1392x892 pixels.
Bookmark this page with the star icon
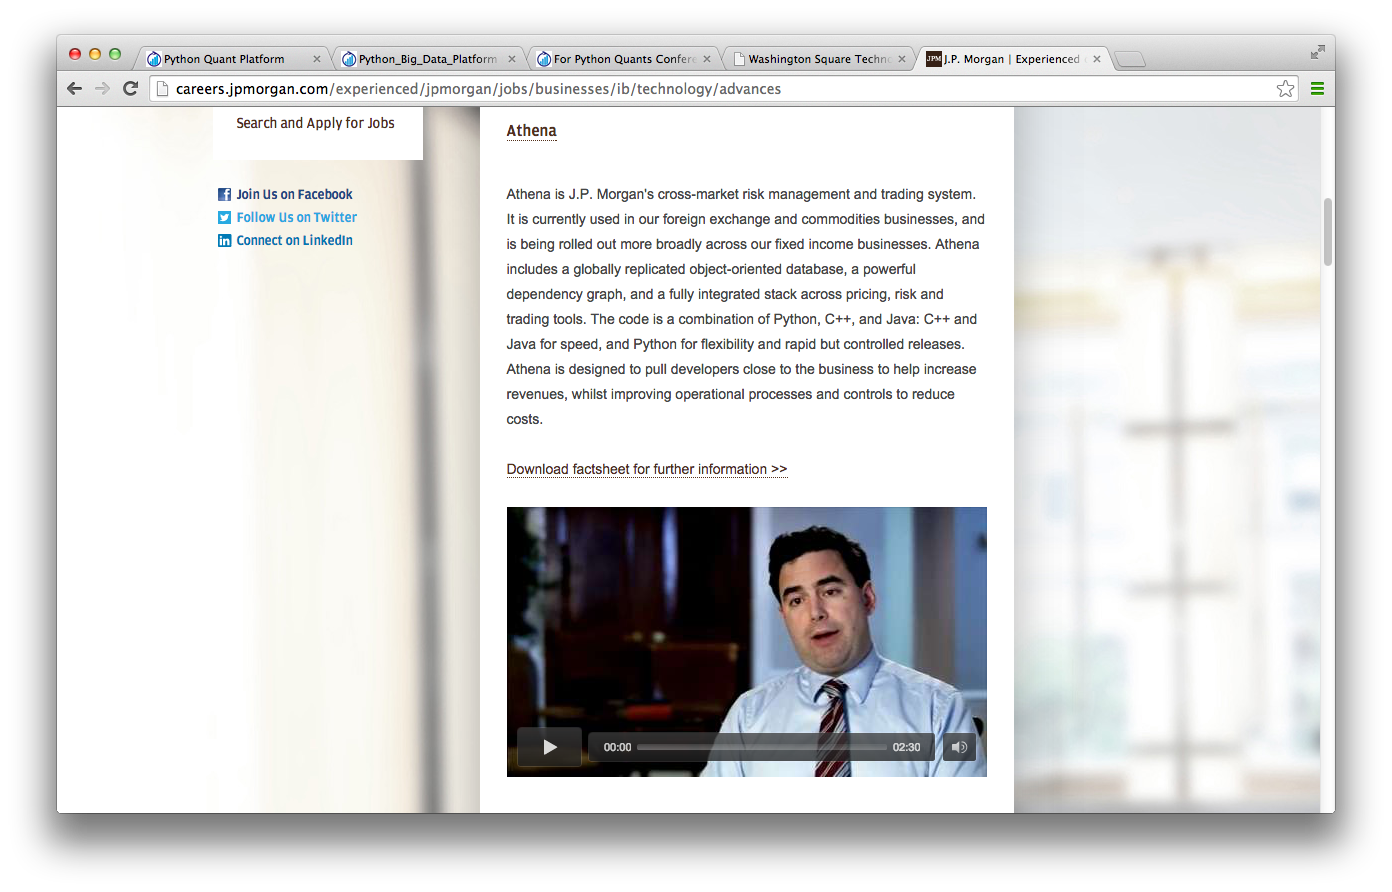1285,89
